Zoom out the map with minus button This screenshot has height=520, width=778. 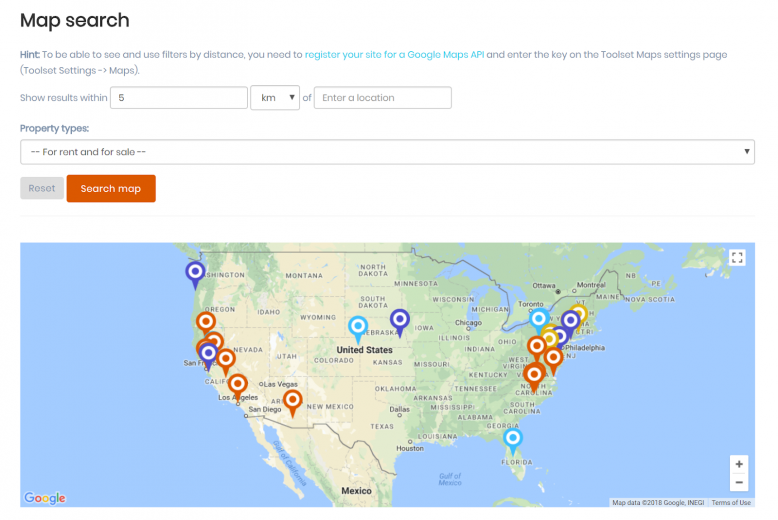(739, 482)
